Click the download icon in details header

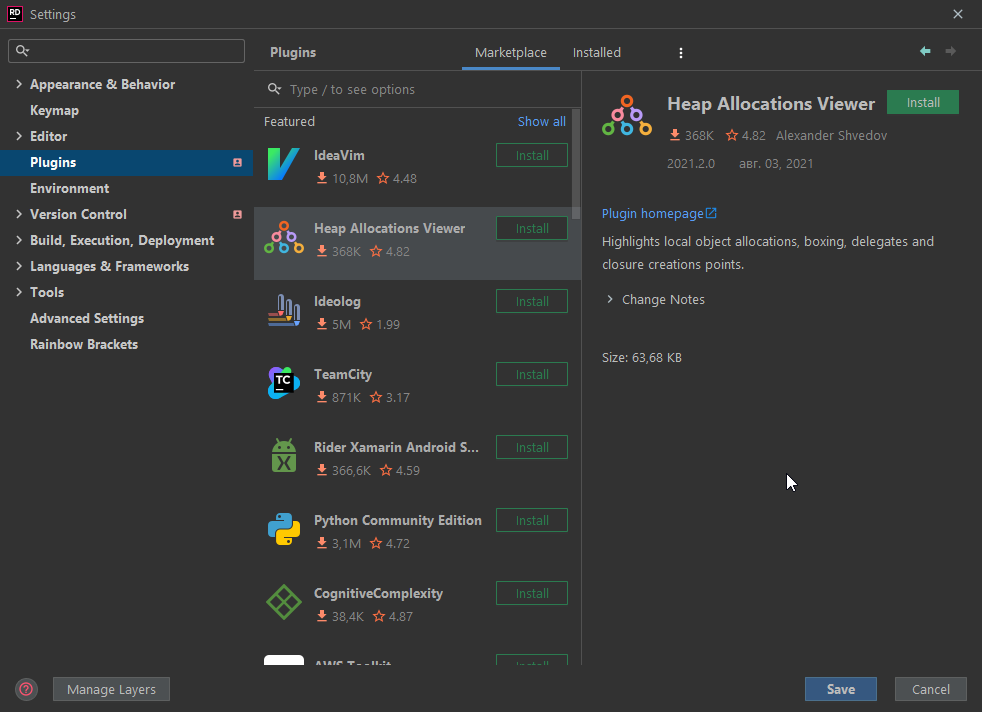(x=674, y=135)
